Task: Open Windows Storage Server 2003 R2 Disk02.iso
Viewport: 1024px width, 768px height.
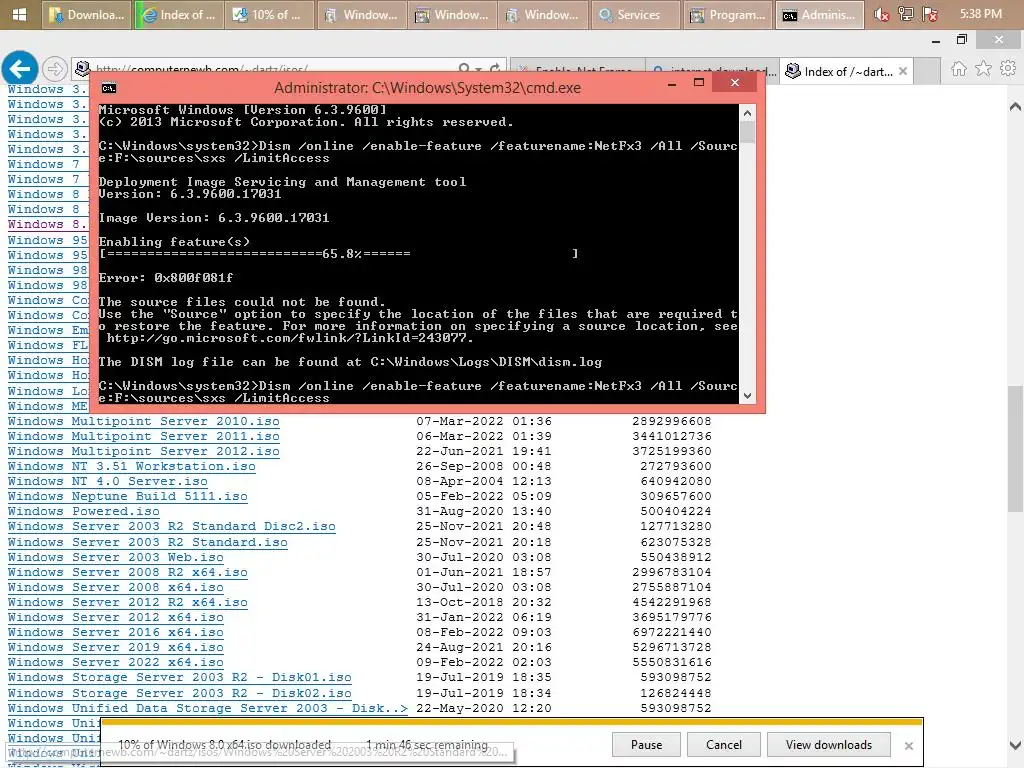Action: click(x=180, y=693)
